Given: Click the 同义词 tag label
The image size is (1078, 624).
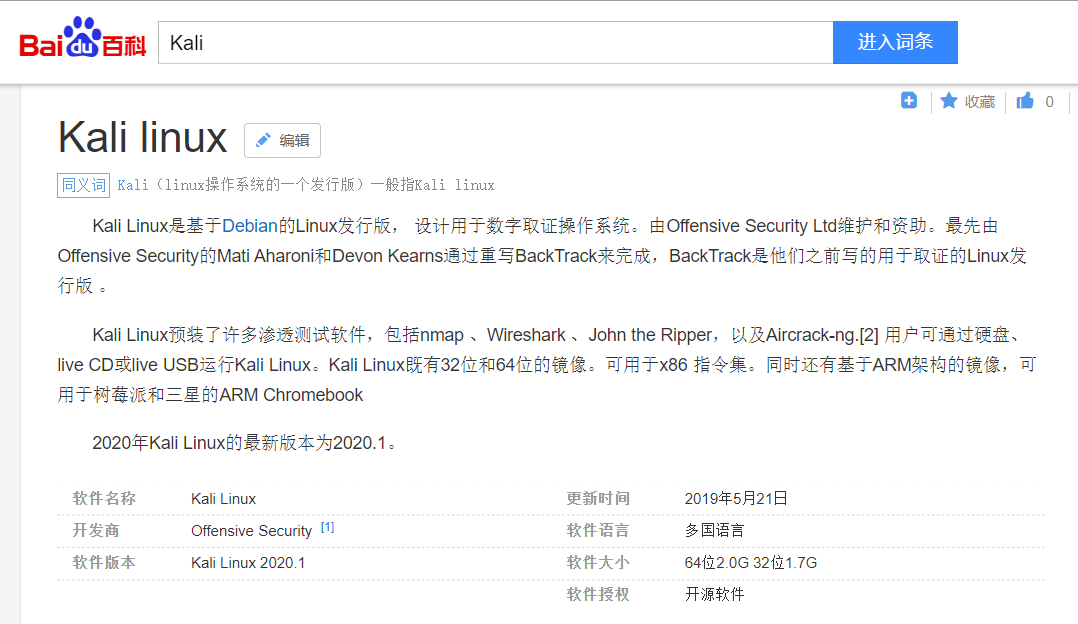Looking at the screenshot, I should click(x=83, y=185).
